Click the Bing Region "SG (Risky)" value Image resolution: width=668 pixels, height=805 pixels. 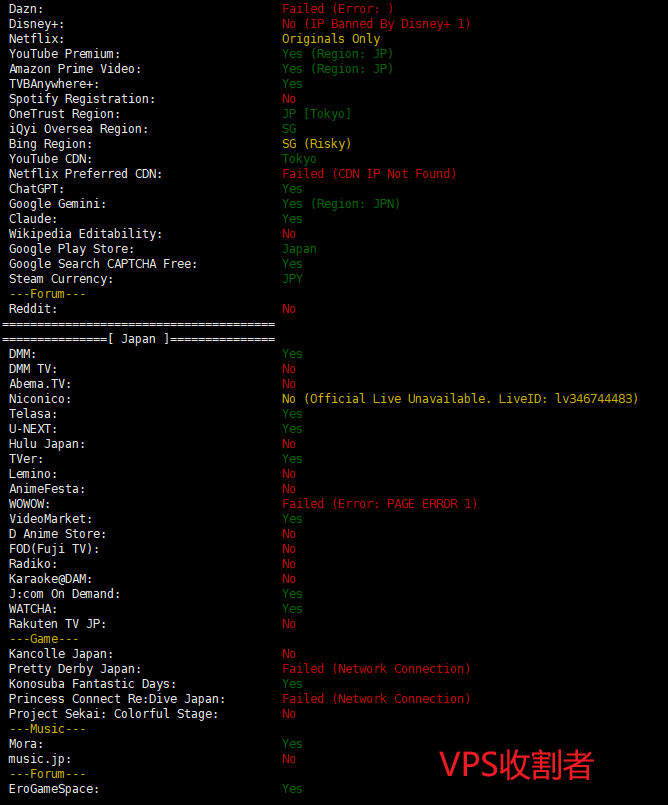coord(316,144)
